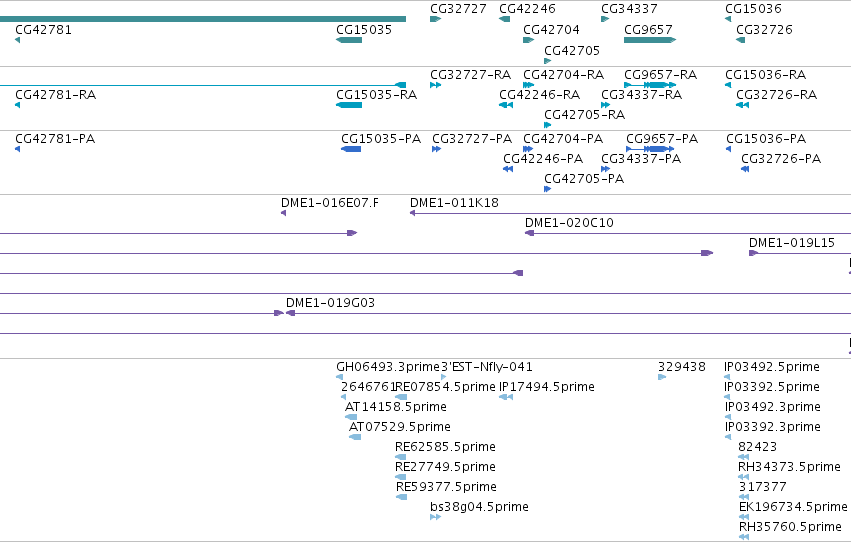851x542 pixels.
Task: Click clone DME1-019G03 label
Action: (331, 302)
